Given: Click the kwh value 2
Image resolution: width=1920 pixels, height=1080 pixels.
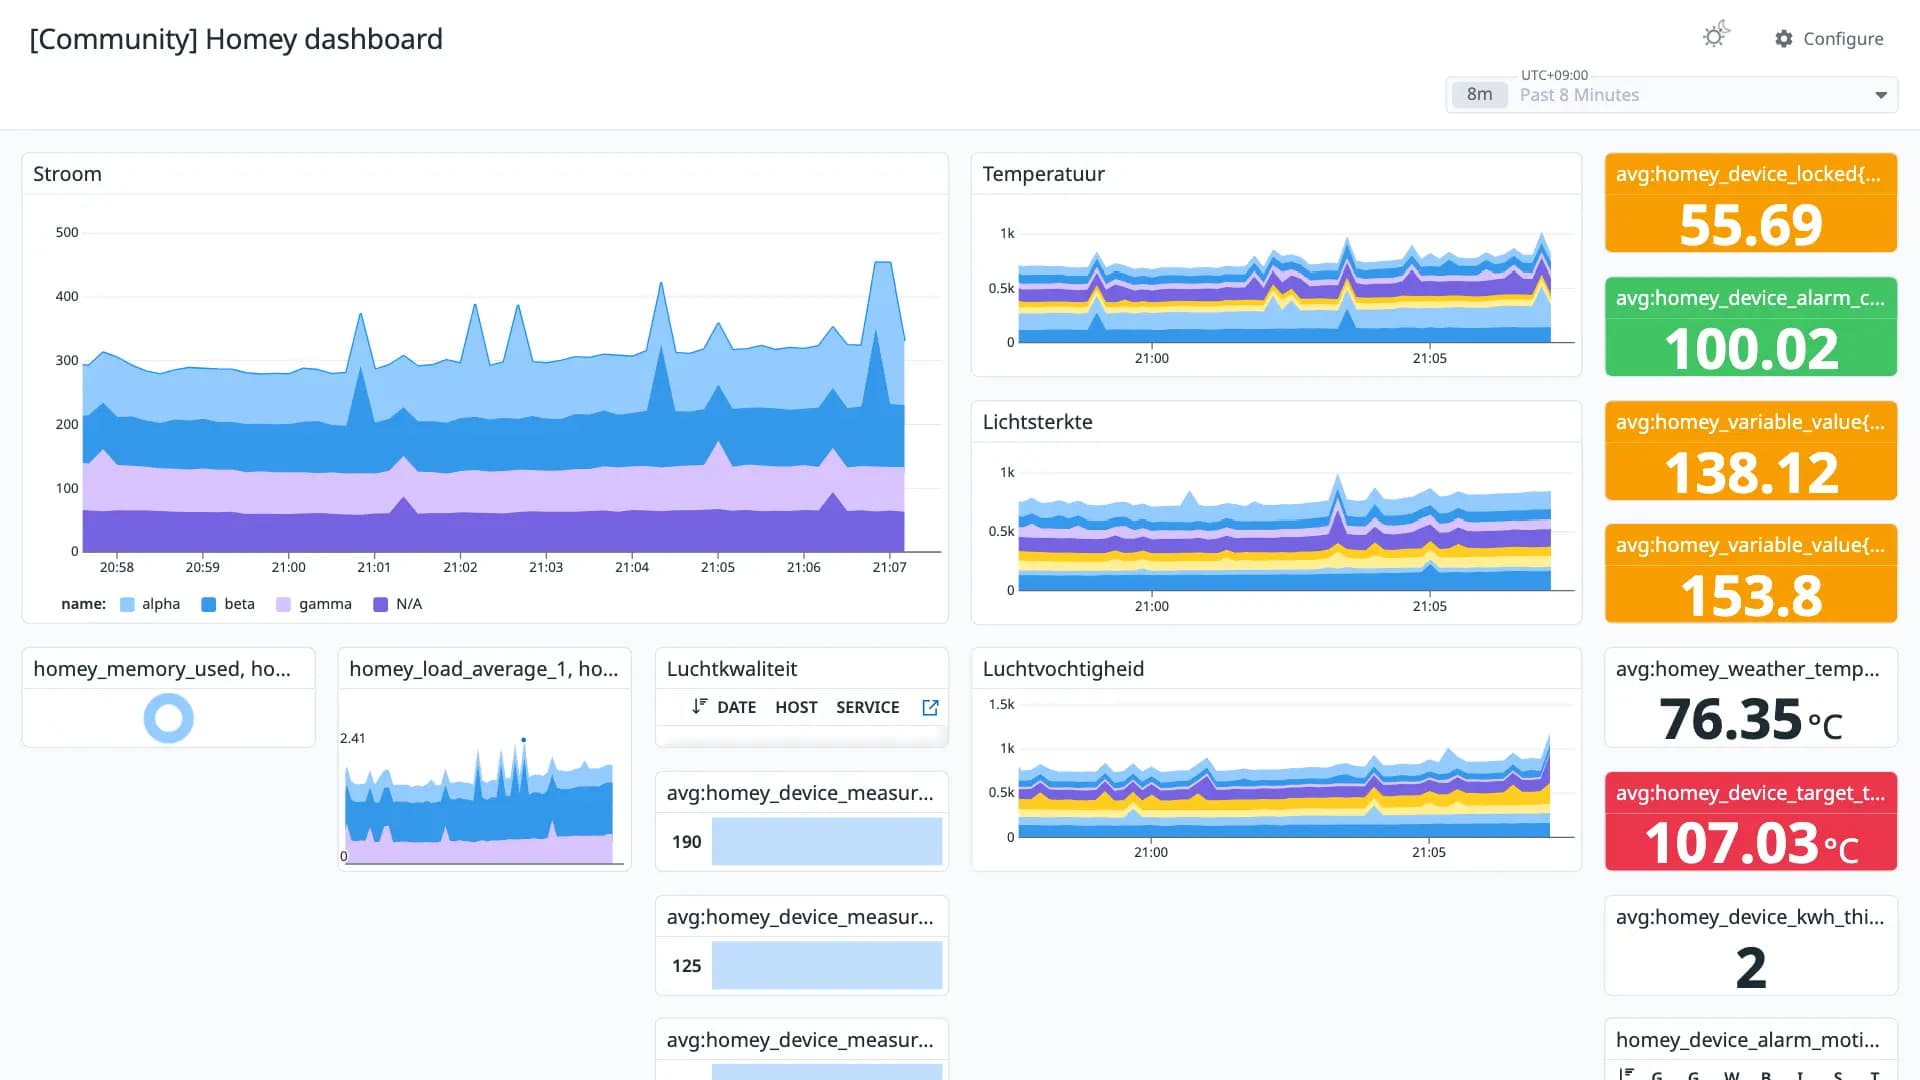Looking at the screenshot, I should pos(1750,967).
